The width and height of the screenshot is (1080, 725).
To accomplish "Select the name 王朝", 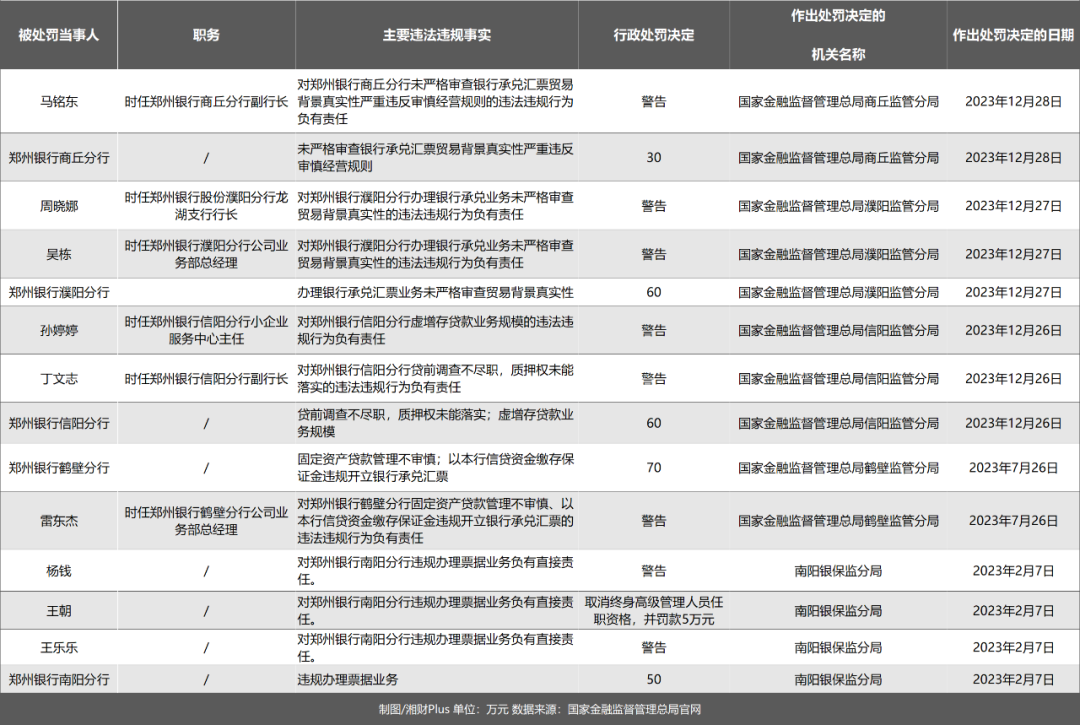I will [59, 611].
